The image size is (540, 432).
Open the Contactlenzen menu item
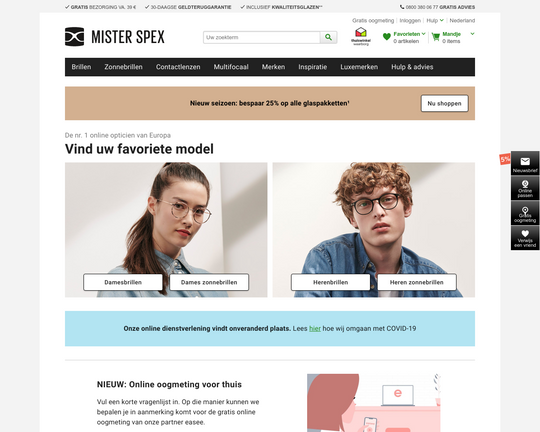pos(178,67)
